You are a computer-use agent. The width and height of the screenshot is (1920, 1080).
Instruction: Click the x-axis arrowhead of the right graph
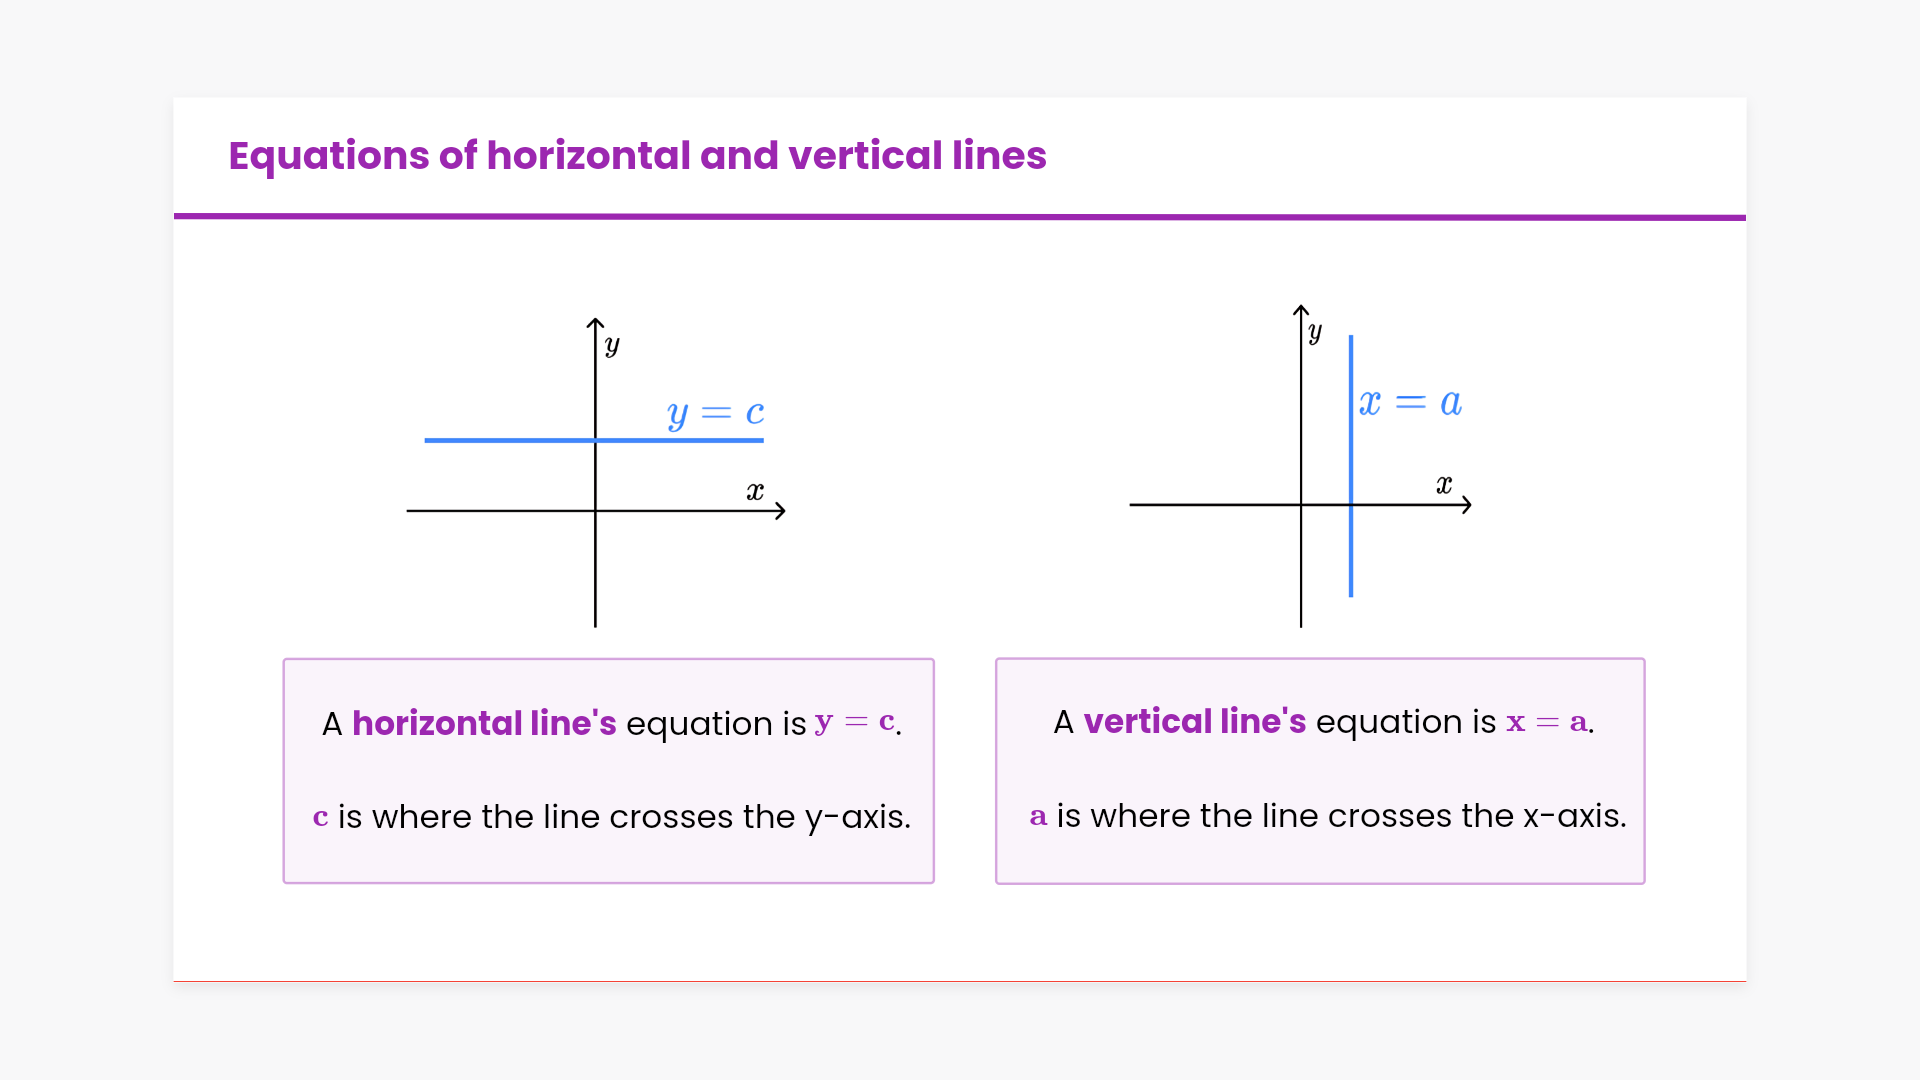tap(1467, 505)
